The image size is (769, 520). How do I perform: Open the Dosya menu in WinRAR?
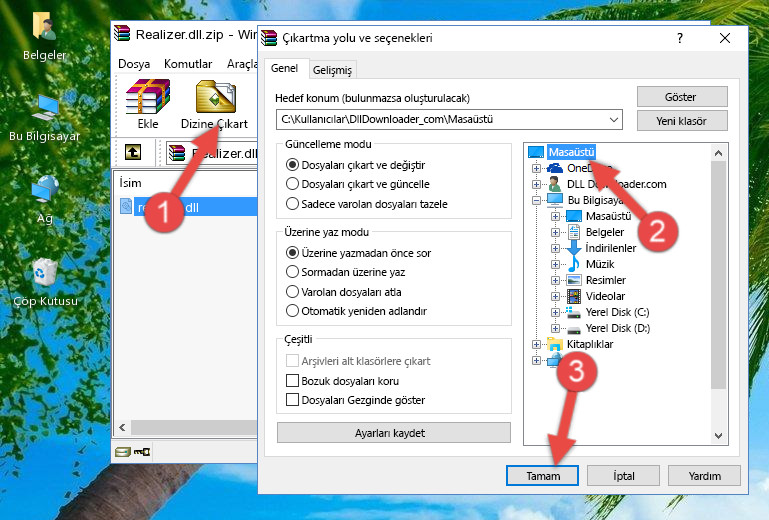coord(134,64)
